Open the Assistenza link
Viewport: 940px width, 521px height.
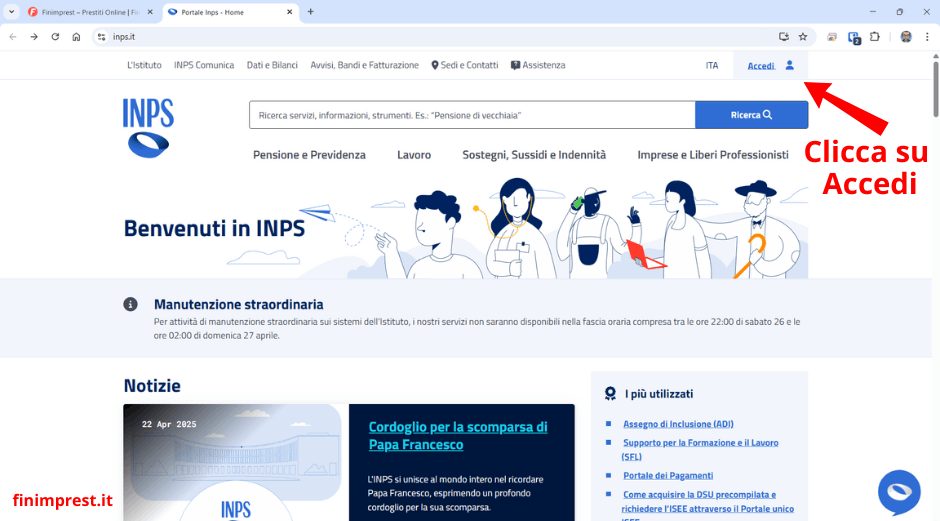click(x=538, y=65)
